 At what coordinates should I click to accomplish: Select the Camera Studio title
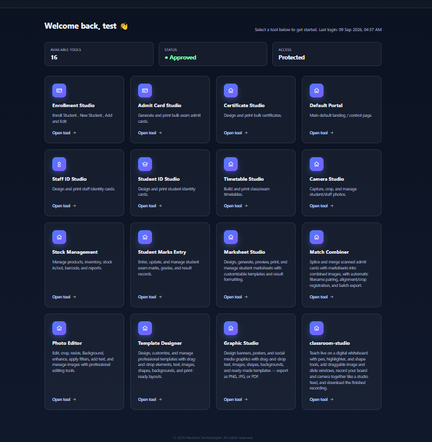(327, 179)
